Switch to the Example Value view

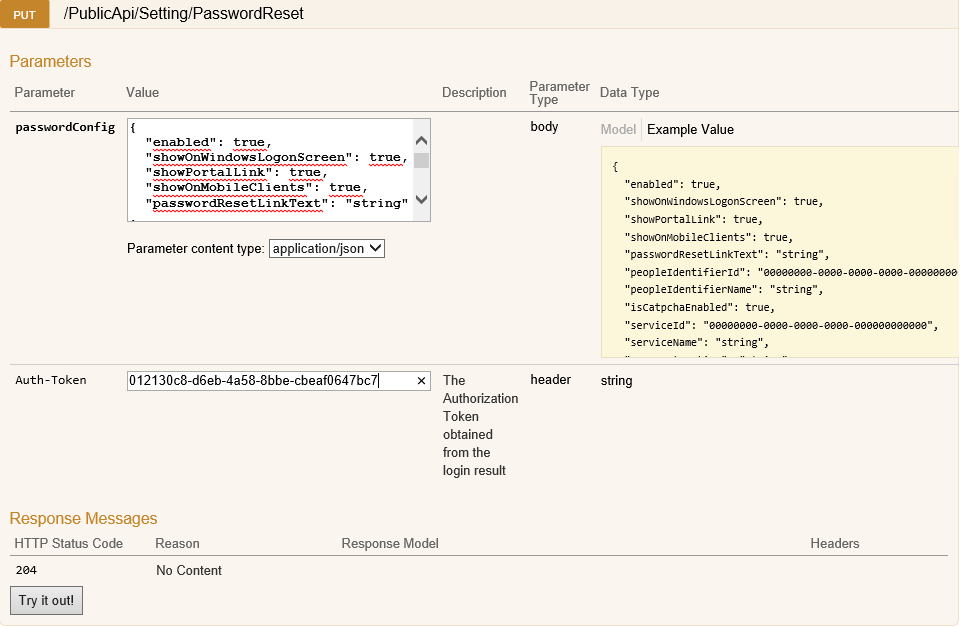pos(690,129)
